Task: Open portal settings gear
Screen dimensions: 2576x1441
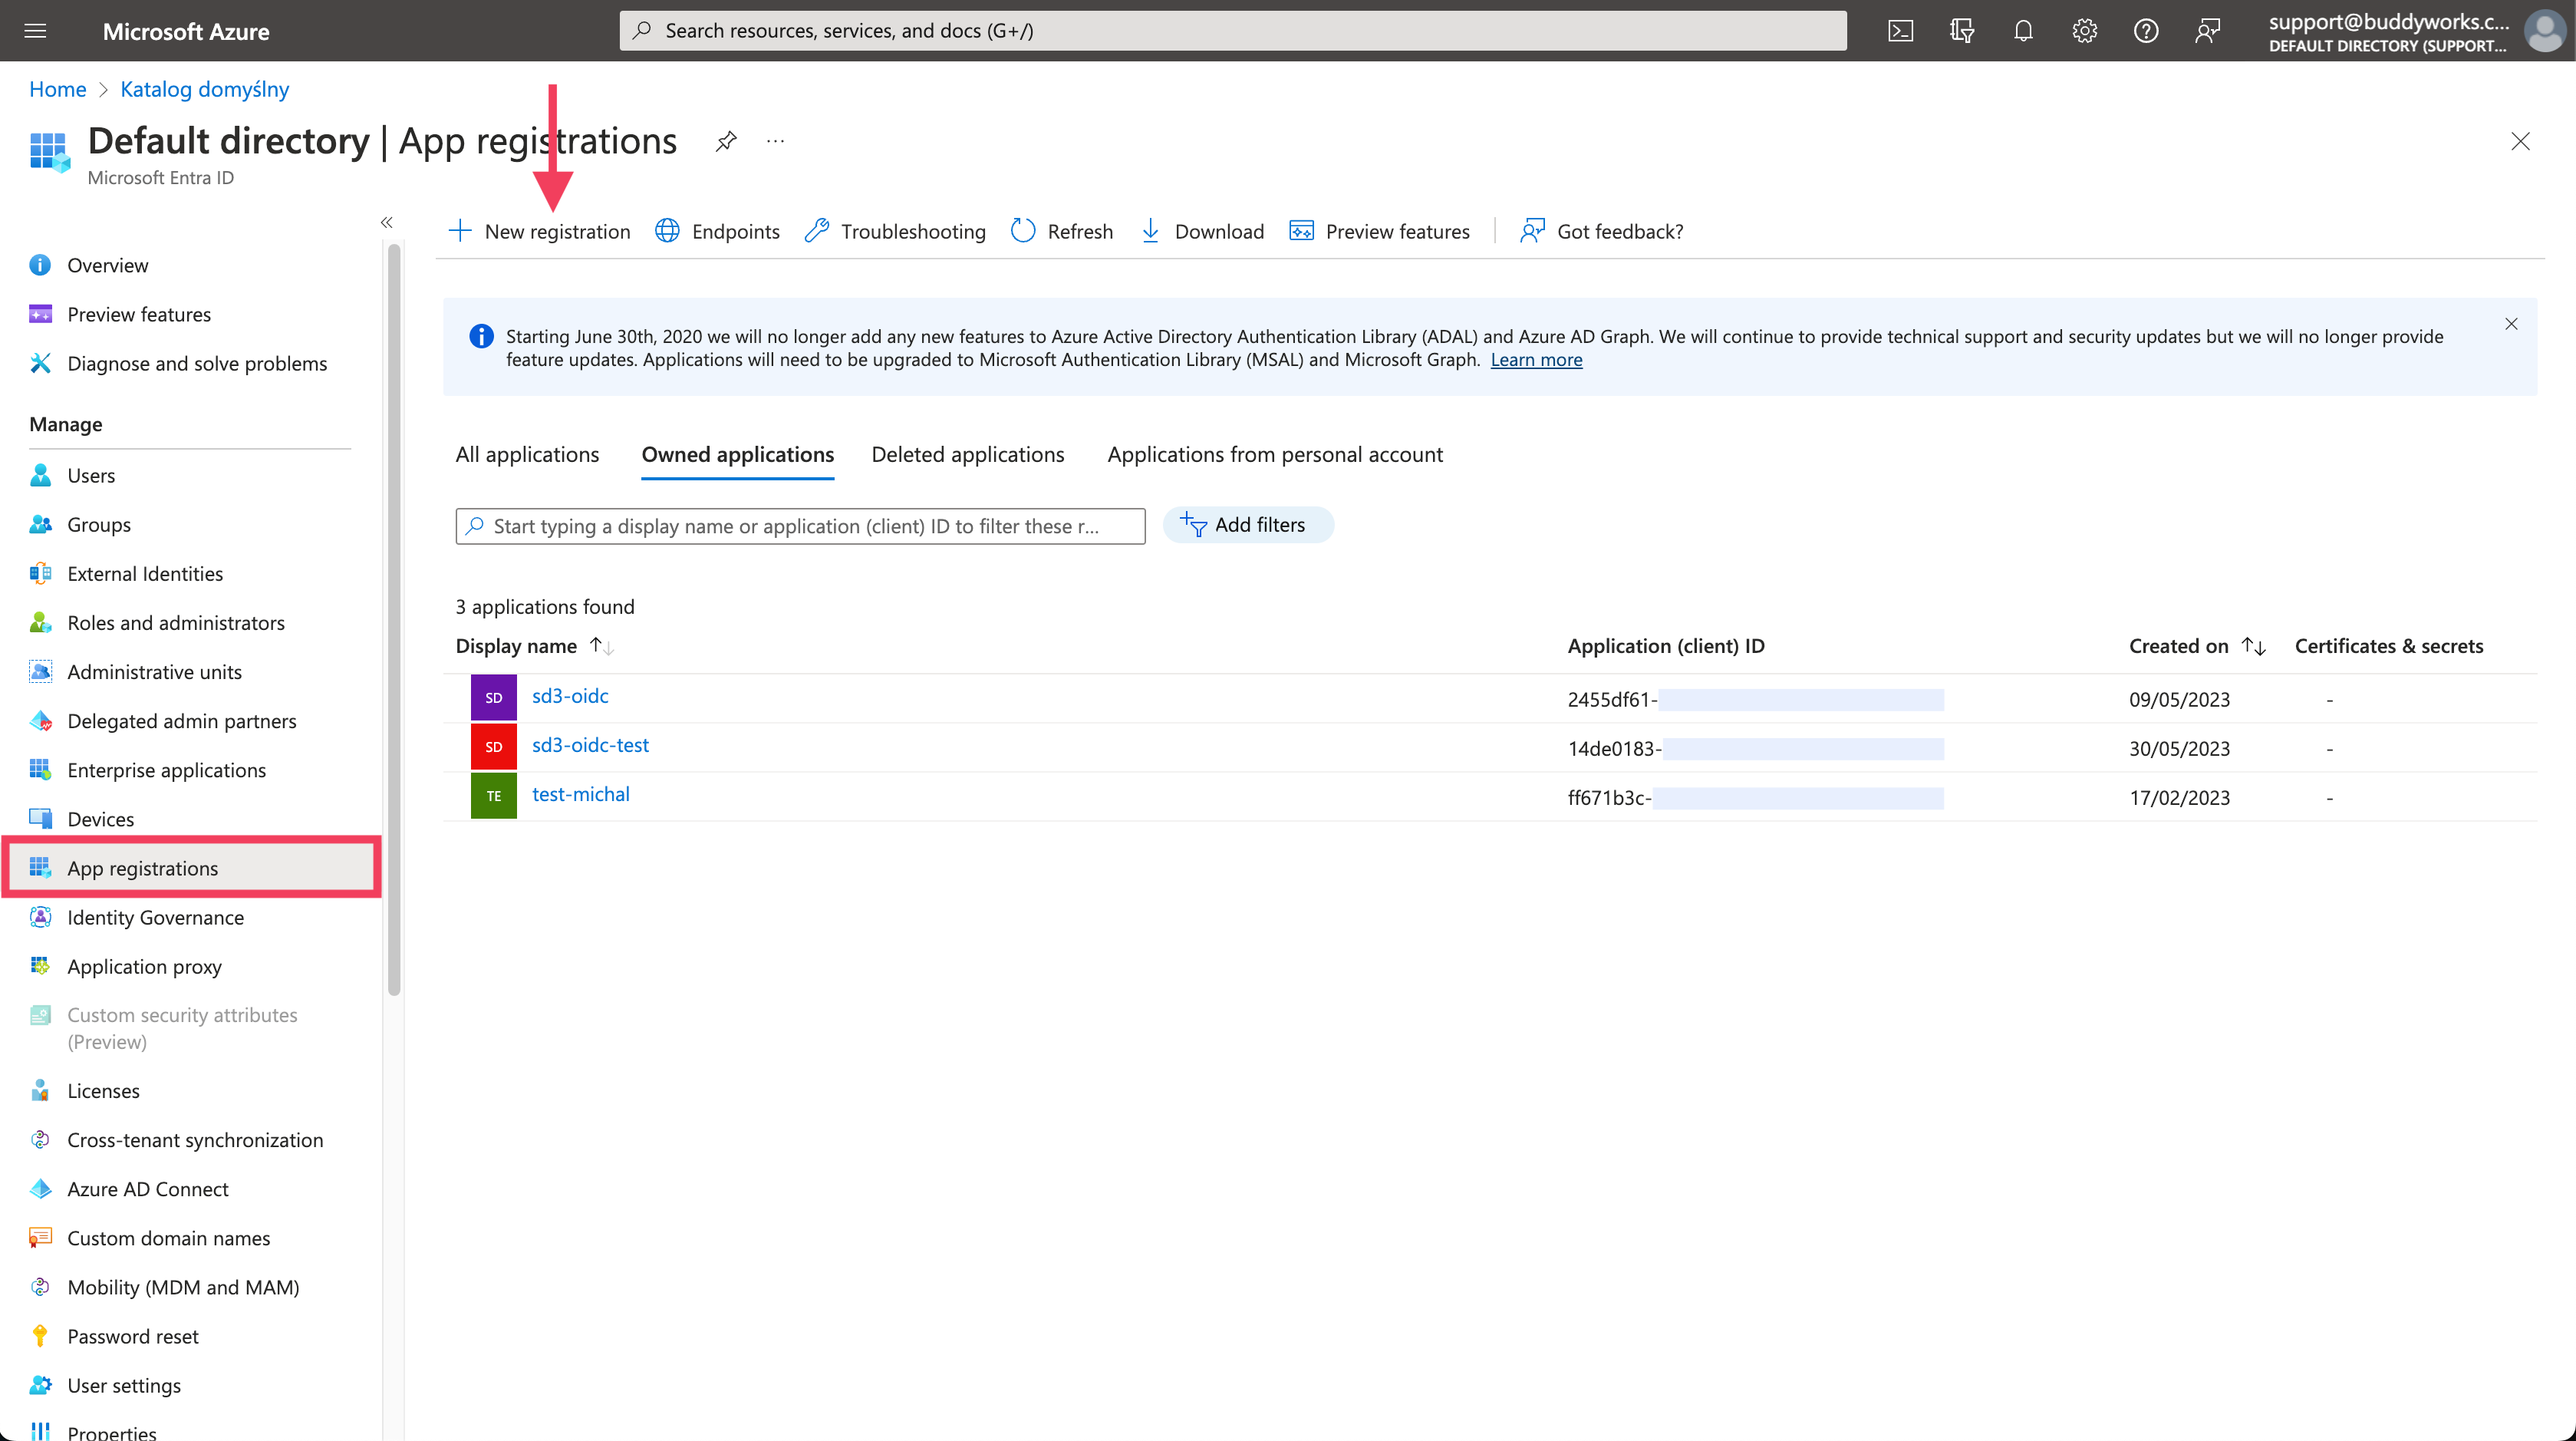Action: (x=2084, y=31)
